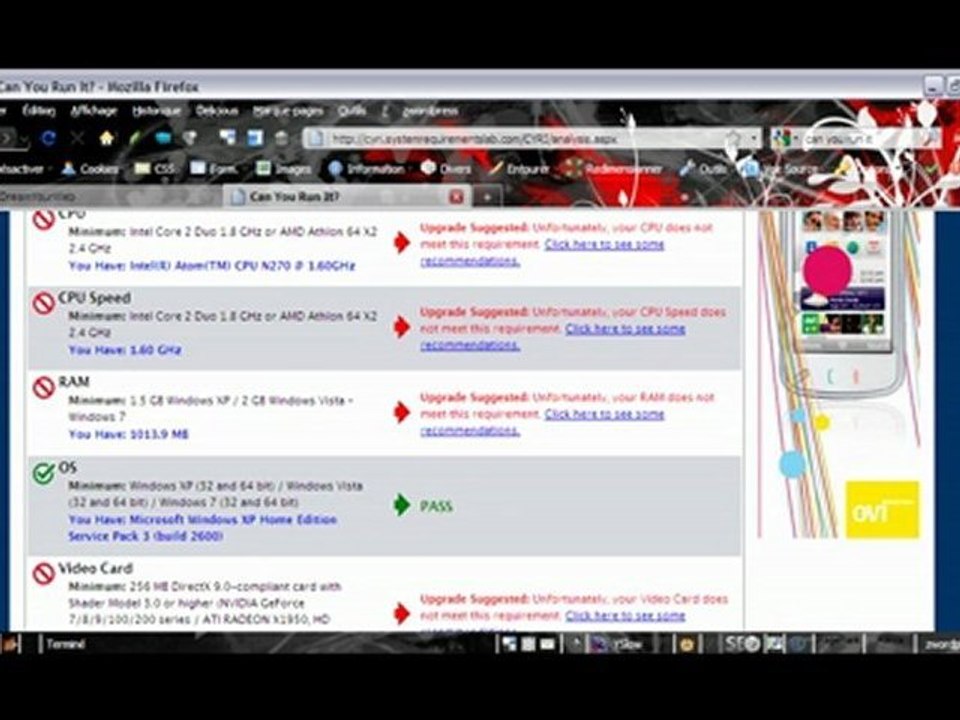The image size is (960, 720).
Task: Open the Information web developer toolbar item
Action: tap(367, 168)
